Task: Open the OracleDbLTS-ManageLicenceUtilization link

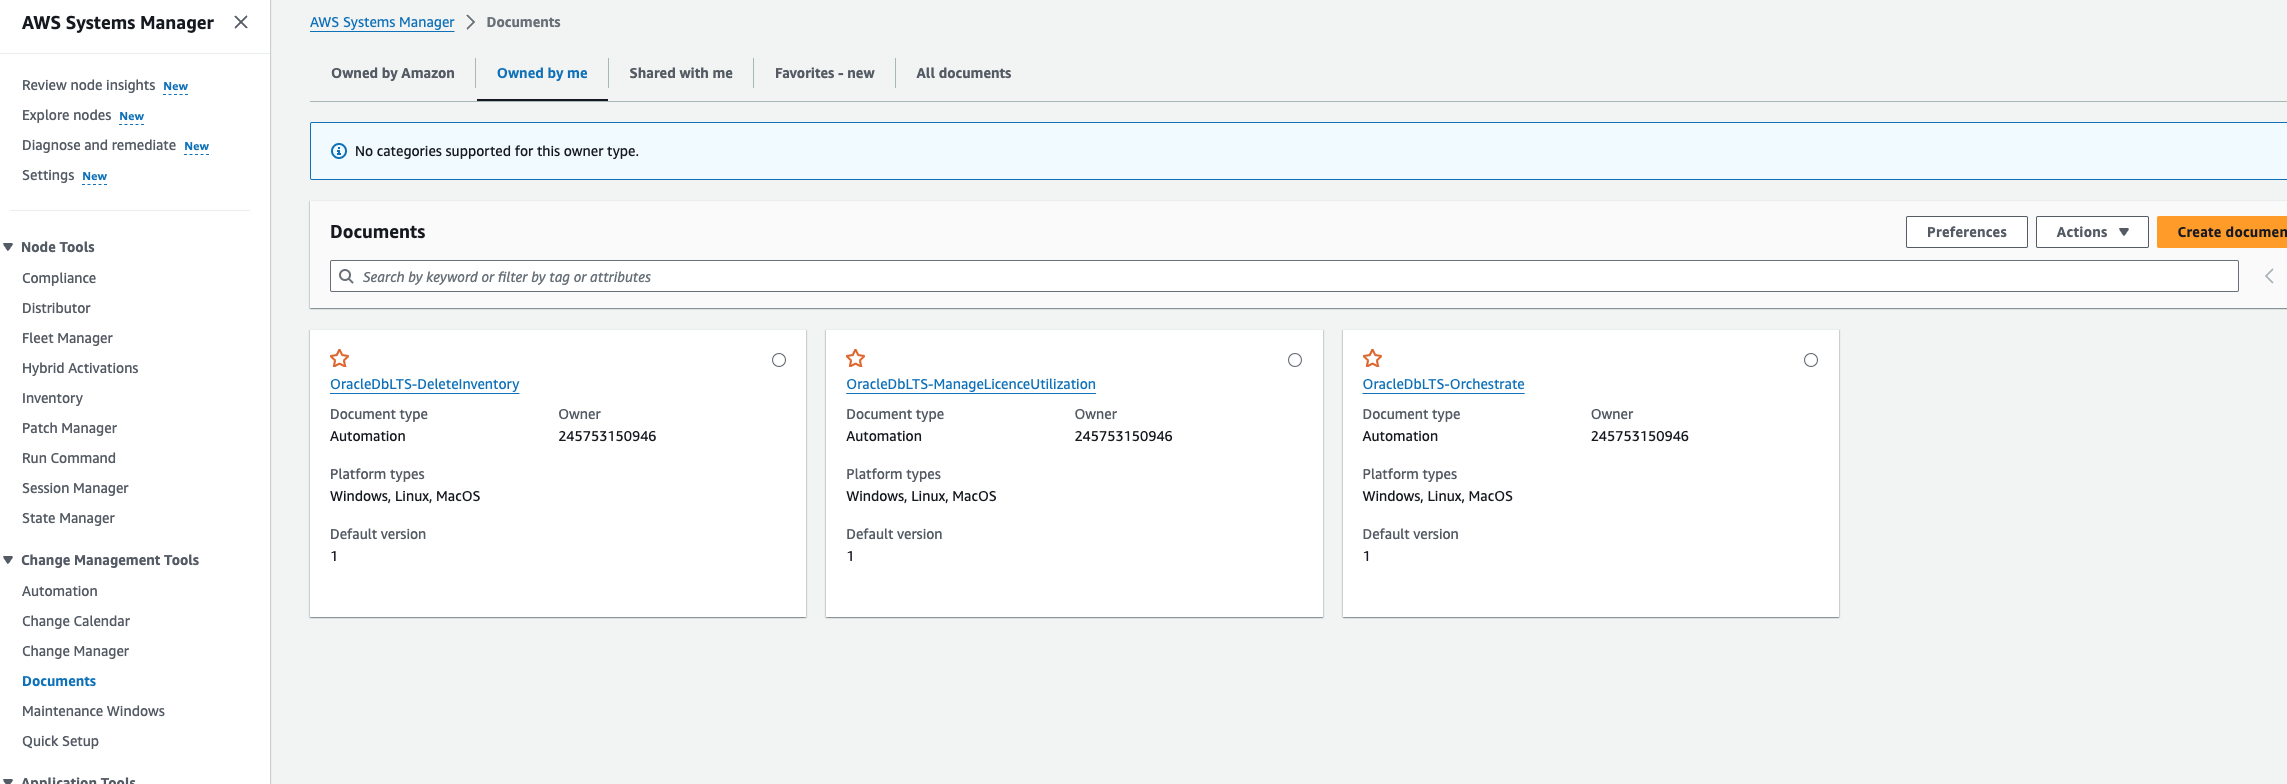Action: (971, 384)
